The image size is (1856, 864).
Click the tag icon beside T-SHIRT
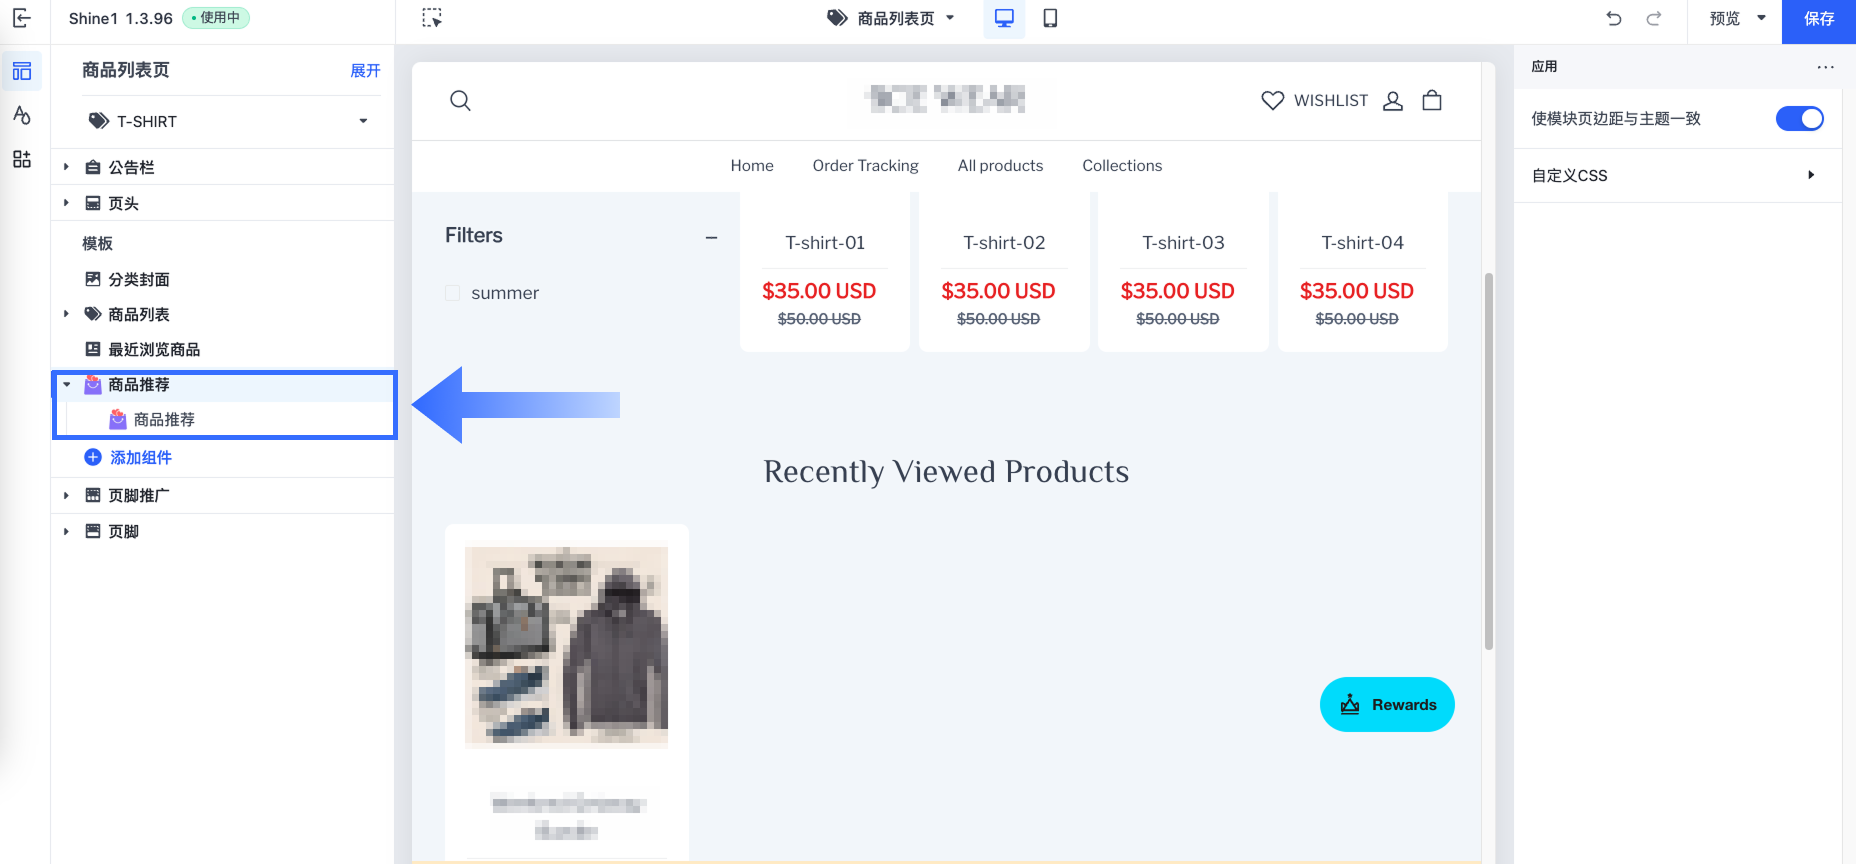click(98, 121)
